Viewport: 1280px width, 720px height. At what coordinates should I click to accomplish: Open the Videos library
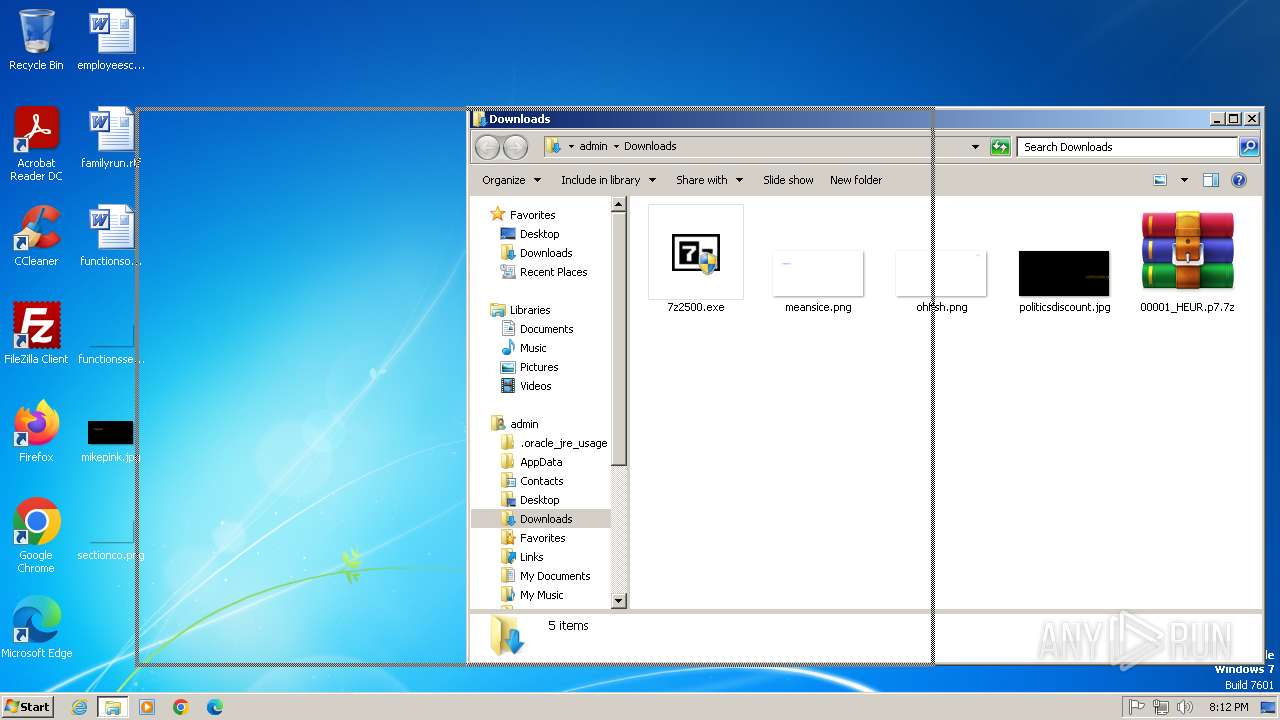535,386
